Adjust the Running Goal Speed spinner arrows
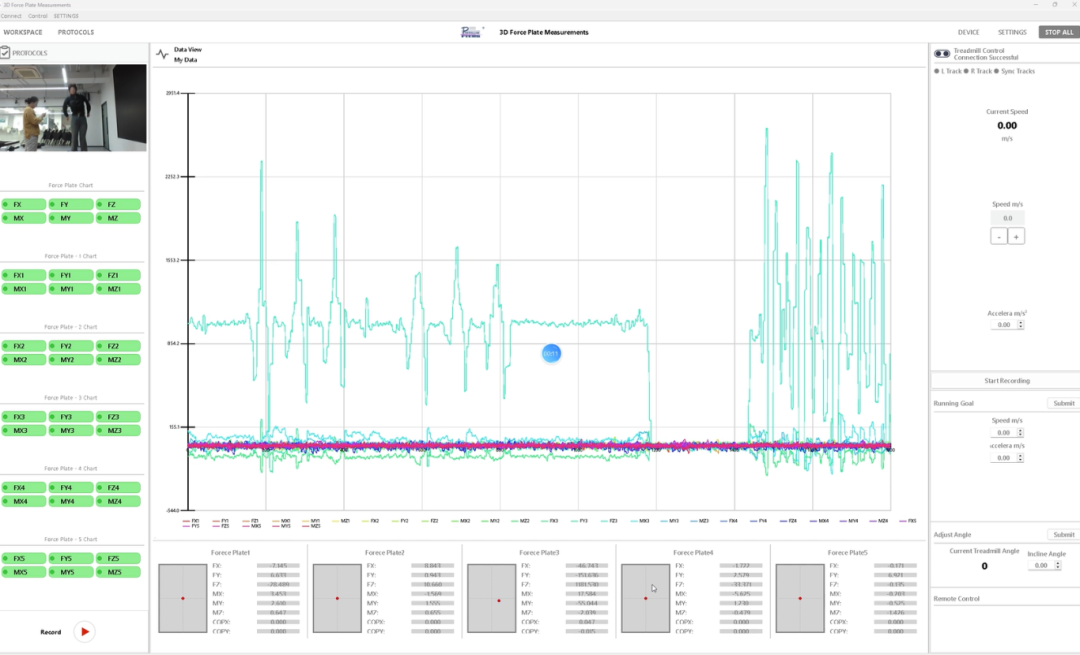 point(1019,432)
